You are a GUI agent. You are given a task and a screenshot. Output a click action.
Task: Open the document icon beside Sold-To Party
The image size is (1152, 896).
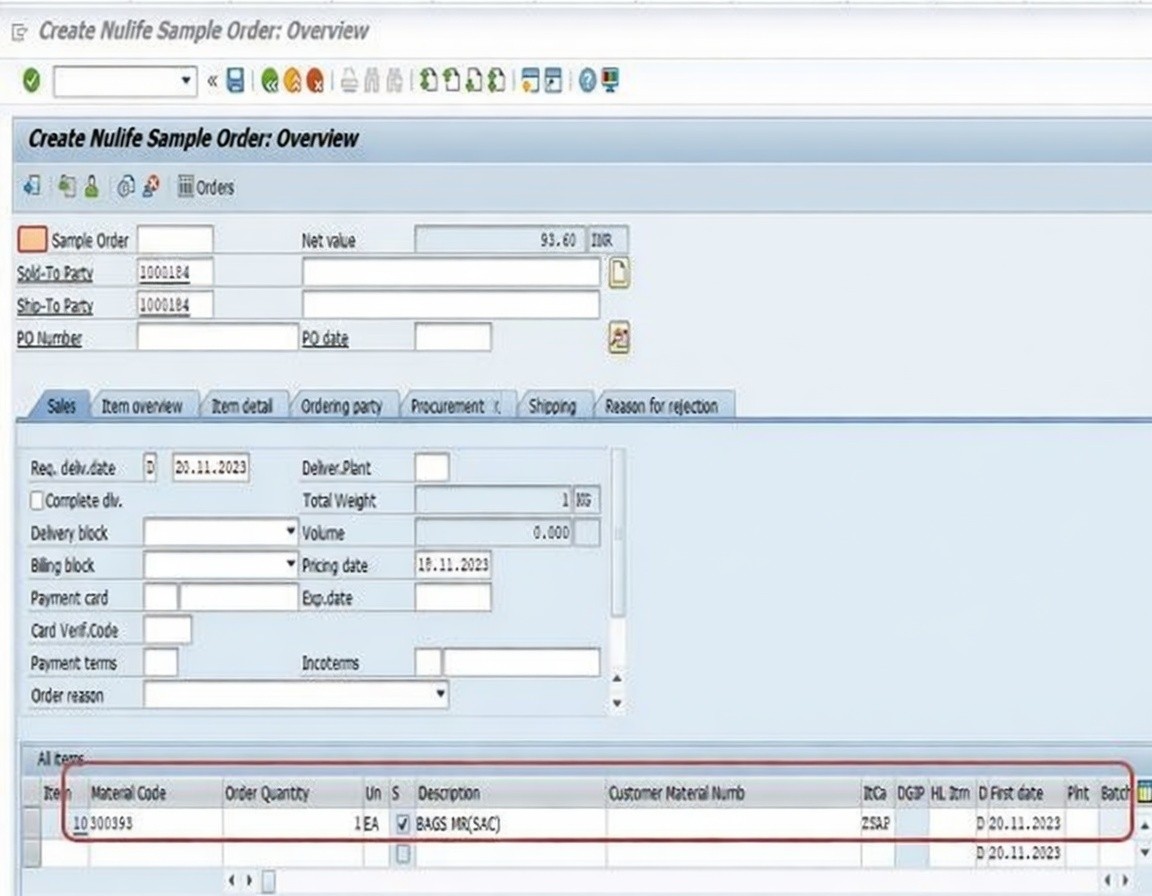(619, 273)
